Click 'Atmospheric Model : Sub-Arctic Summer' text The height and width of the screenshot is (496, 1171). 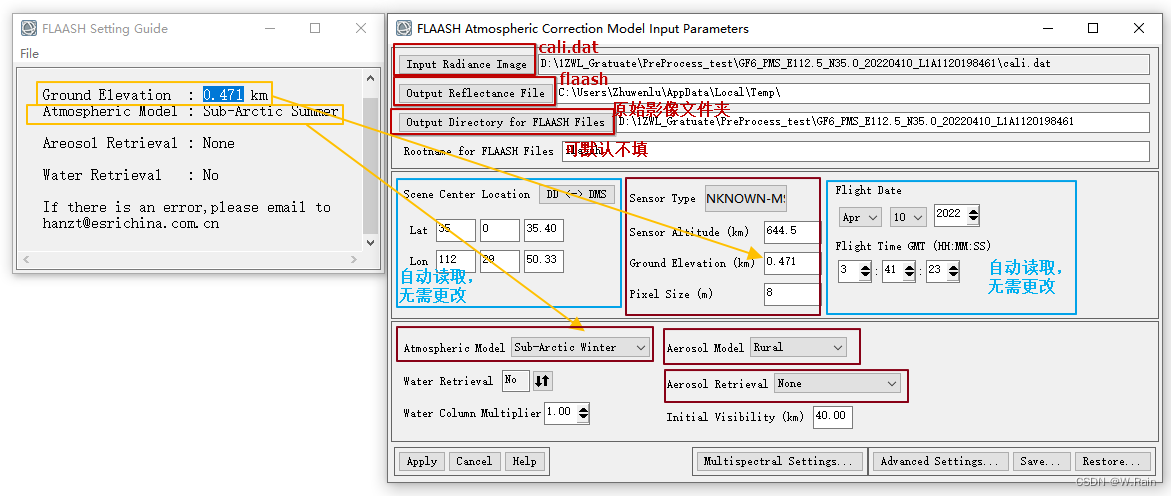coord(190,111)
